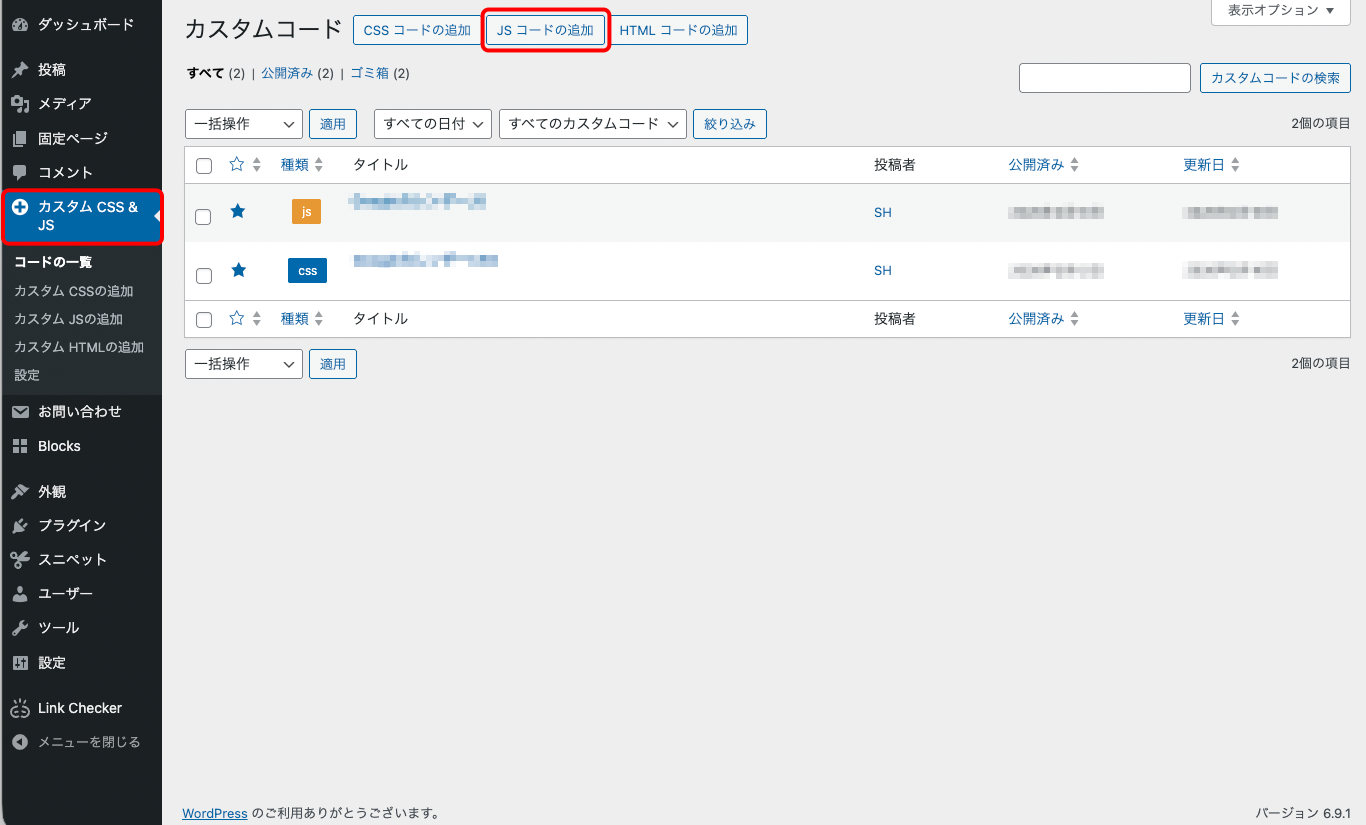Click the JS コードの追加 button
Viewport: 1366px width, 825px height.
pos(545,30)
